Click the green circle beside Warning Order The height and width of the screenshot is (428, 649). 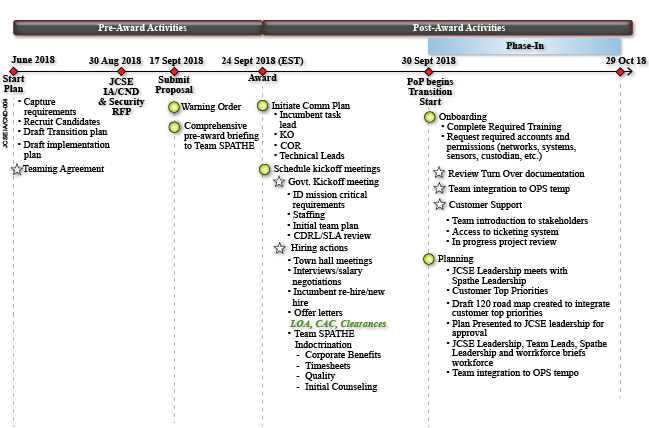(x=174, y=107)
